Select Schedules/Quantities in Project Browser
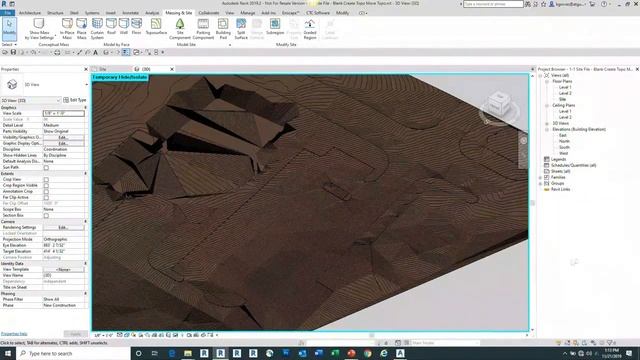 pos(573,165)
